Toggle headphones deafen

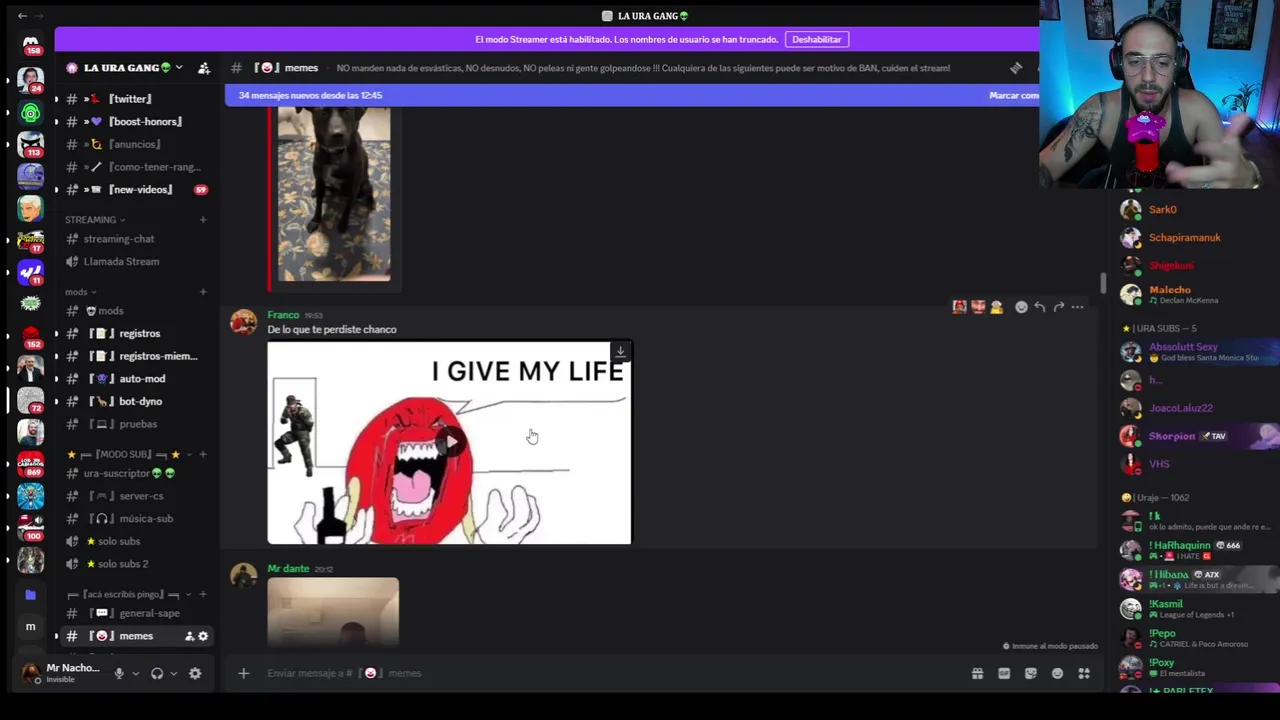[157, 673]
